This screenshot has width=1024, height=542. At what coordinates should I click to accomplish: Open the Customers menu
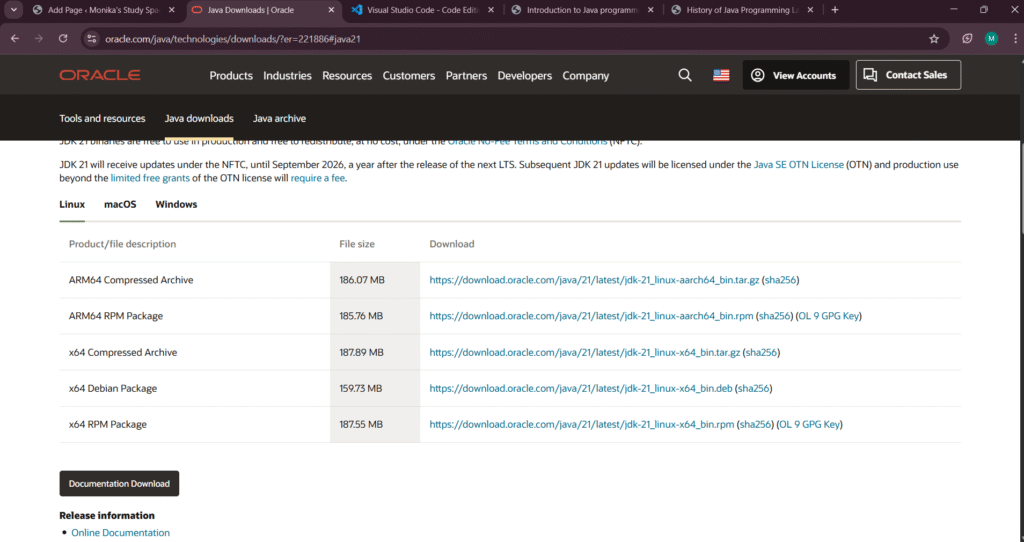pos(409,76)
